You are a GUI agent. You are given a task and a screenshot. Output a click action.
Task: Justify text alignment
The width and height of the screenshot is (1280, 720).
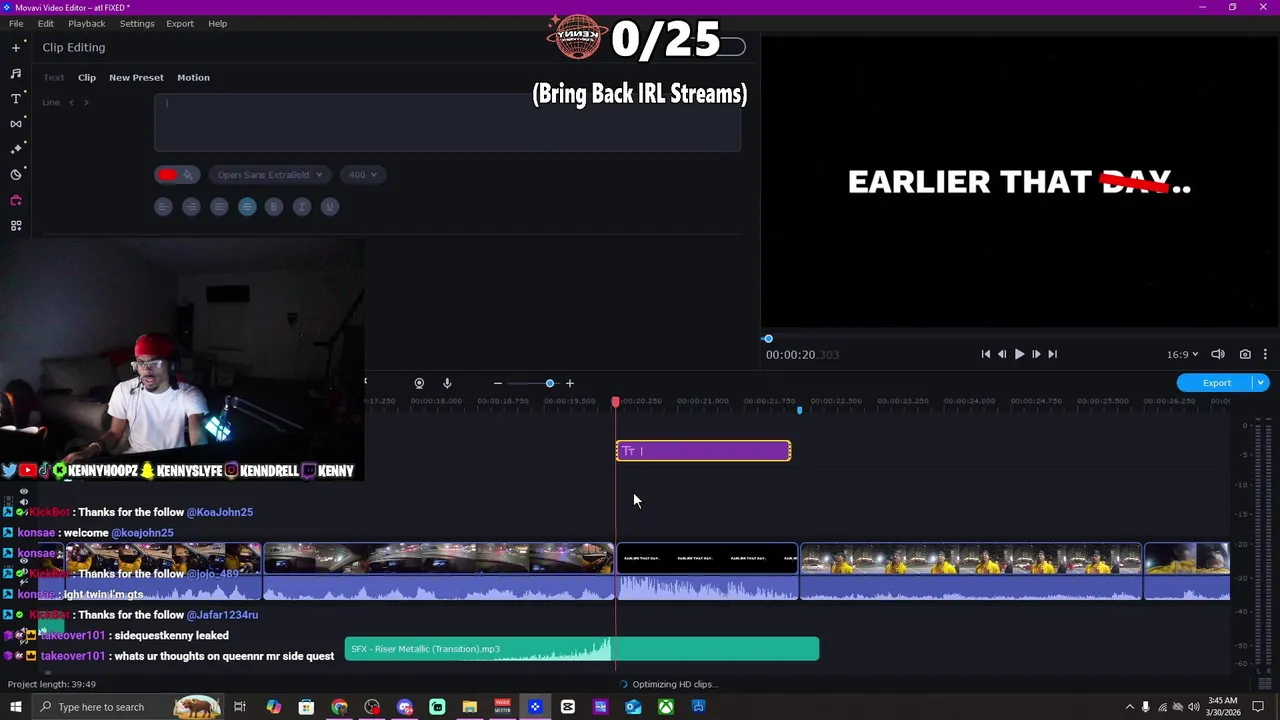[x=219, y=207]
